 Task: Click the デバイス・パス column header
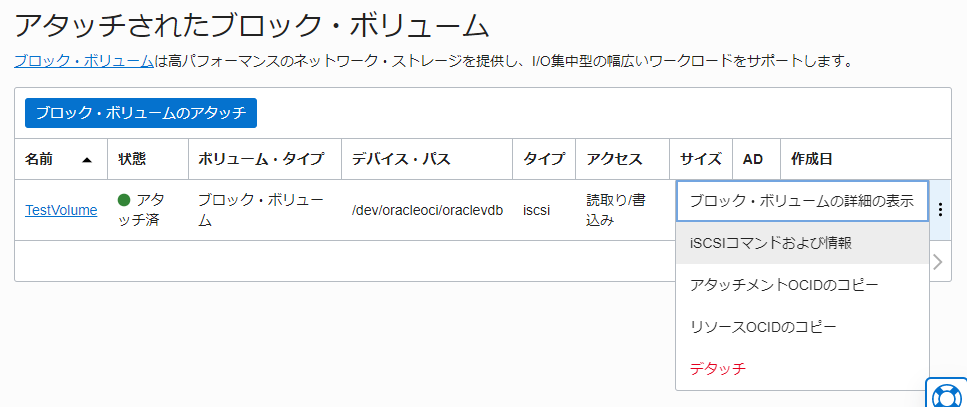pos(400,159)
